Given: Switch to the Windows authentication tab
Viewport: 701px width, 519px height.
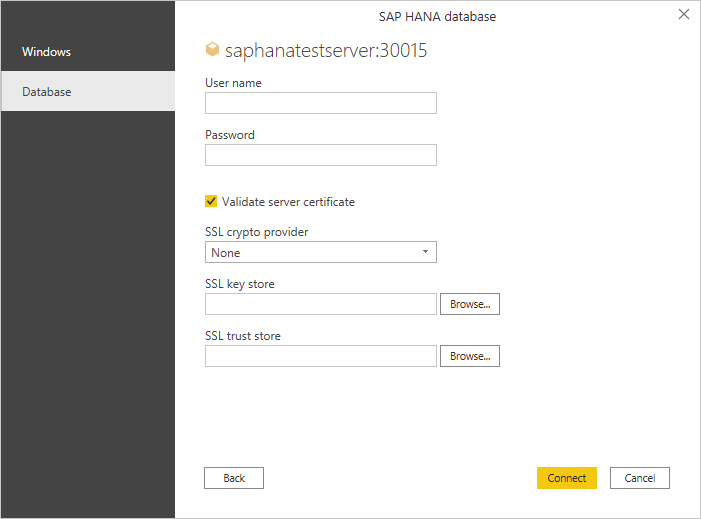Looking at the screenshot, I should point(88,51).
